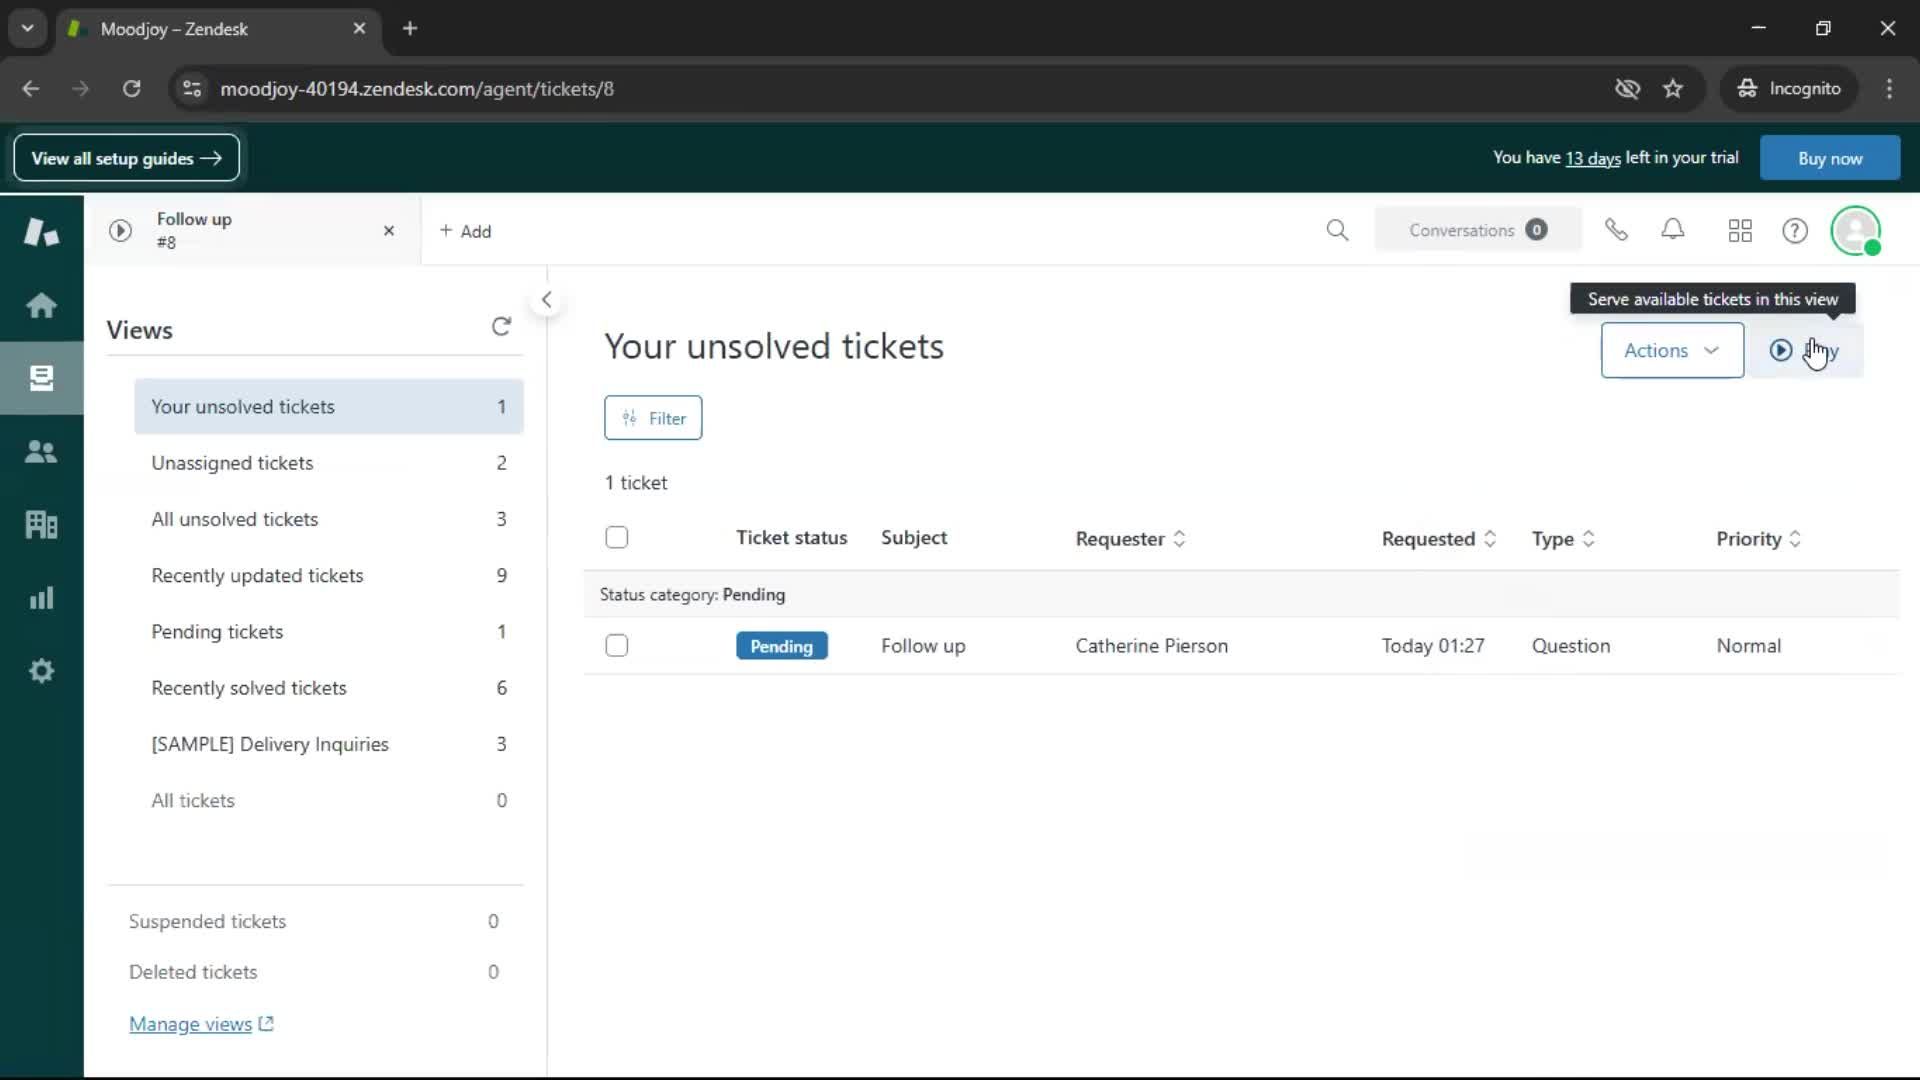Click the Ticket status column header
Screen dimensions: 1920x1080
pos(792,538)
